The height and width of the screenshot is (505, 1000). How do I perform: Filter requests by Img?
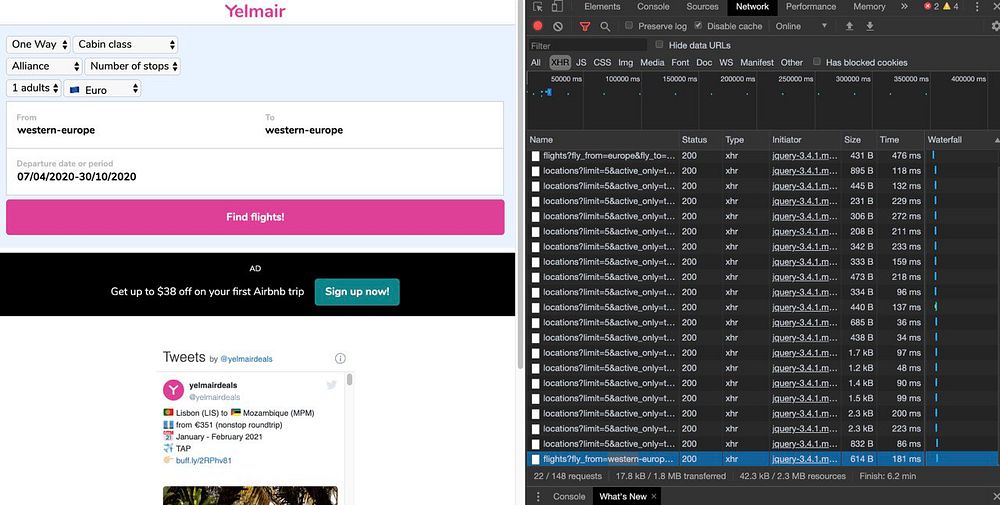point(626,62)
